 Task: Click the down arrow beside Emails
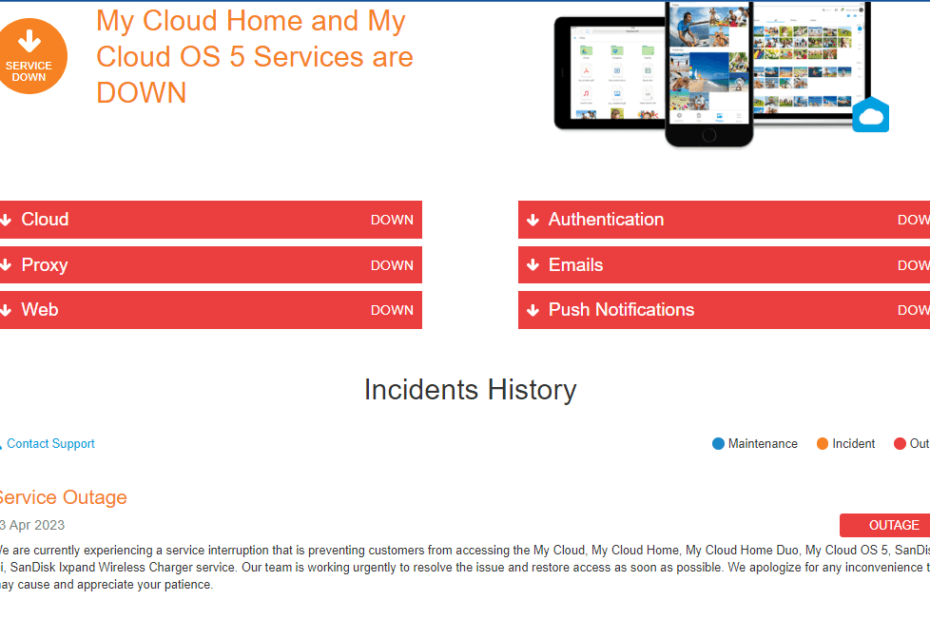point(533,265)
